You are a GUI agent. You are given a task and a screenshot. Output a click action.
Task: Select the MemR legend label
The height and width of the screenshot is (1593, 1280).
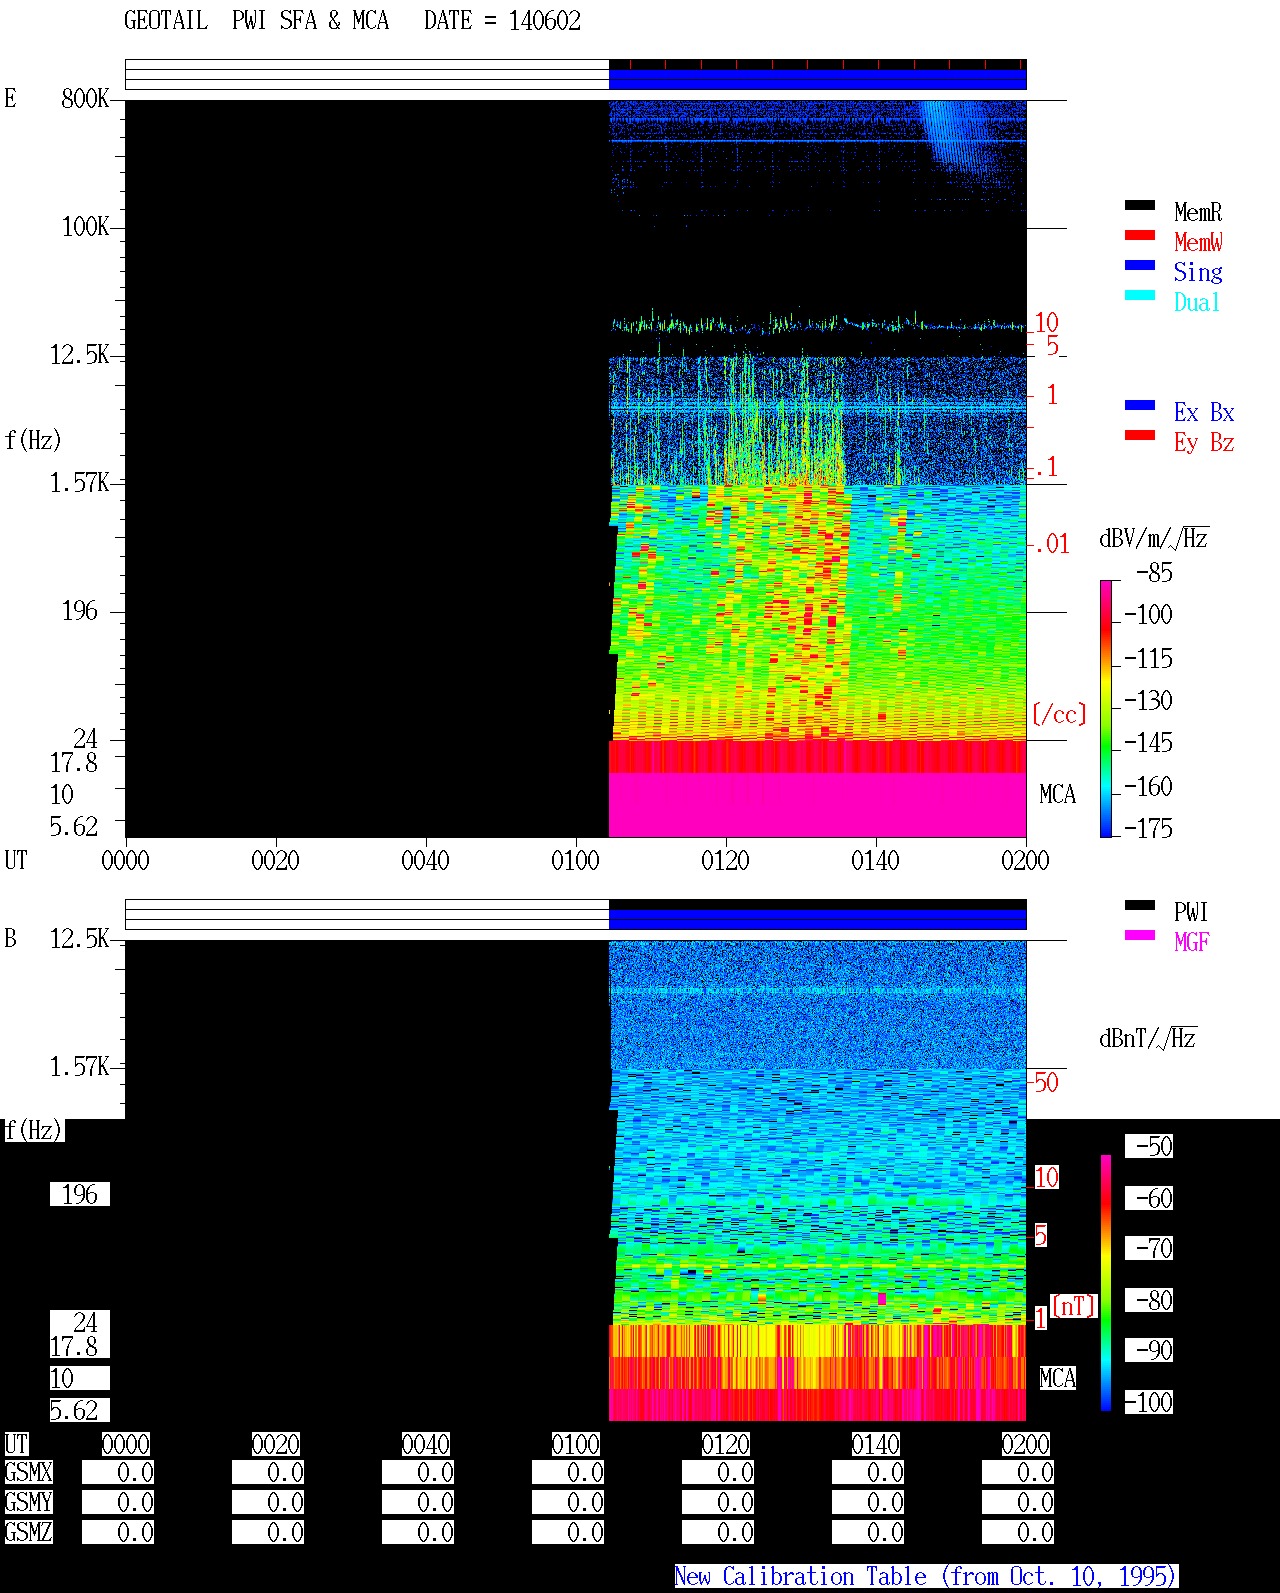coord(1198,212)
